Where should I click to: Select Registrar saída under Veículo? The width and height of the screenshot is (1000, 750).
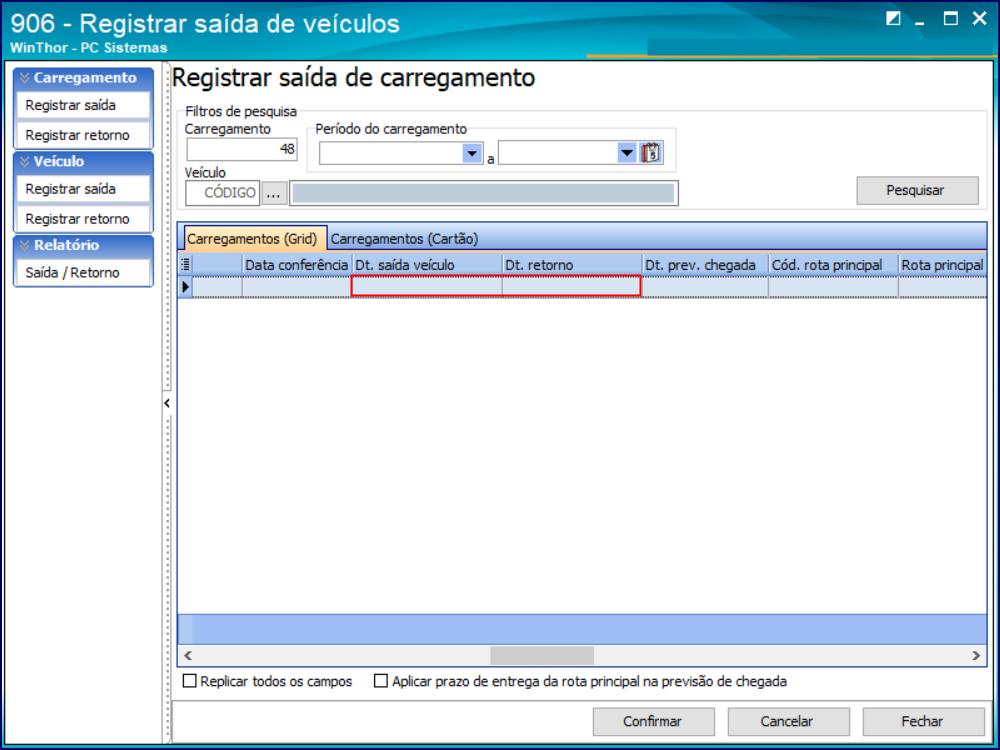coord(83,189)
